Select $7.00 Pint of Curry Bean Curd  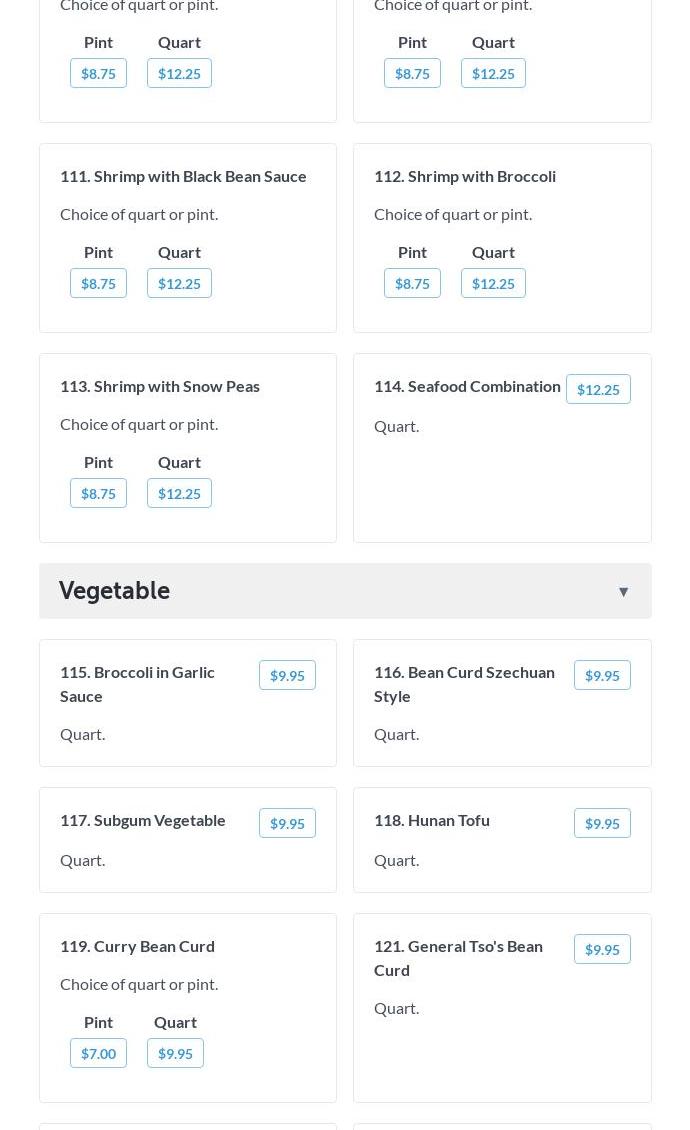click(x=98, y=1054)
